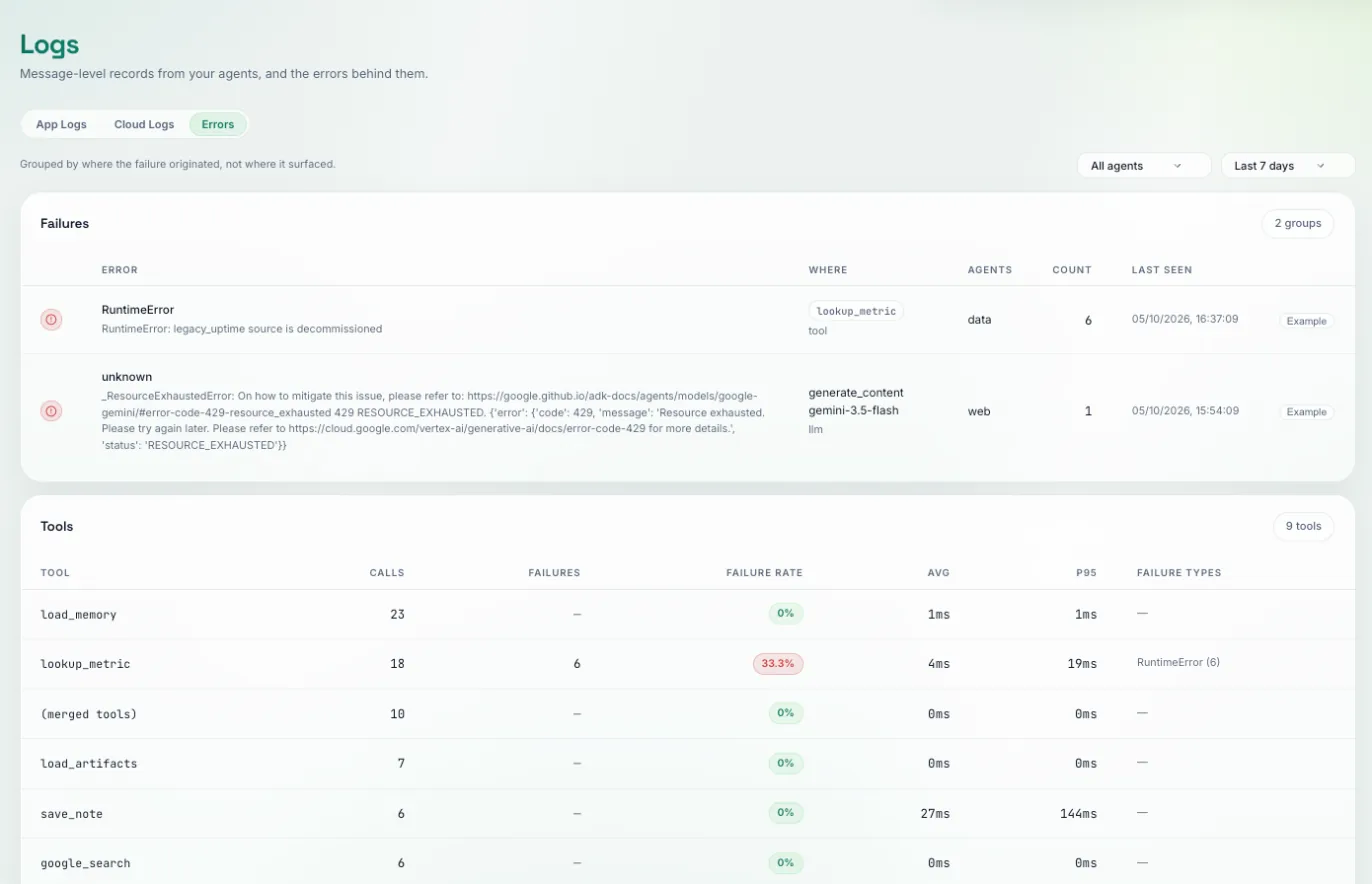Click the (merged tools) row name

(x=89, y=714)
